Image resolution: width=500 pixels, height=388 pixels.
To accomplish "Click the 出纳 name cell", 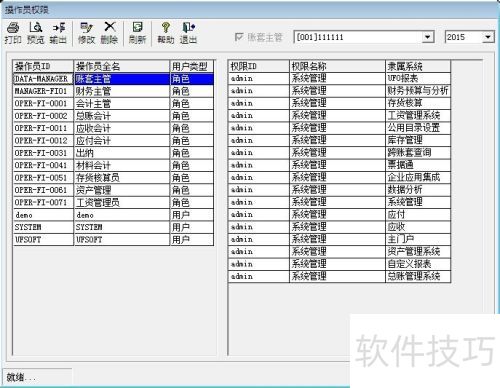I will point(122,153).
